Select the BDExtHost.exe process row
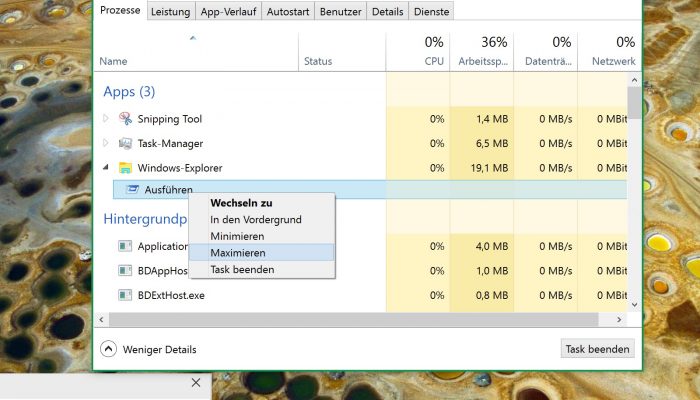 coord(361,295)
